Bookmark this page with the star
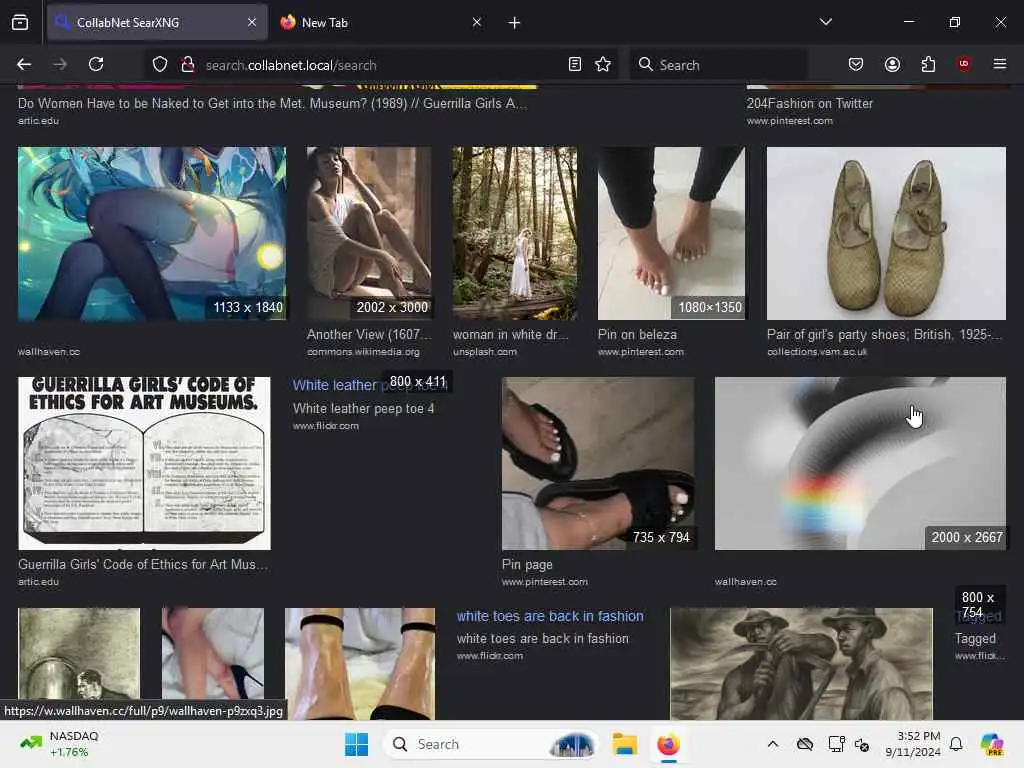Image resolution: width=1024 pixels, height=768 pixels. [x=603, y=64]
